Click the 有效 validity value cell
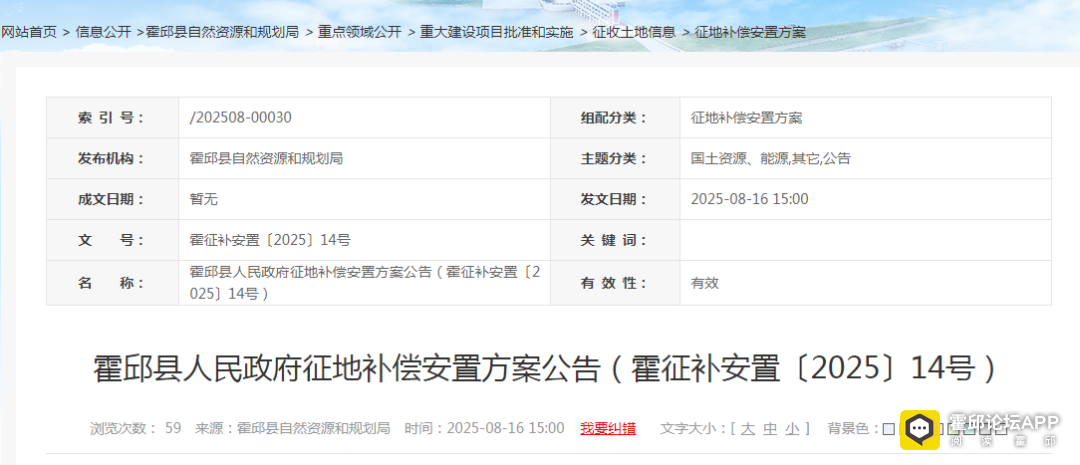Image resolution: width=1080 pixels, height=465 pixels. pos(705,283)
